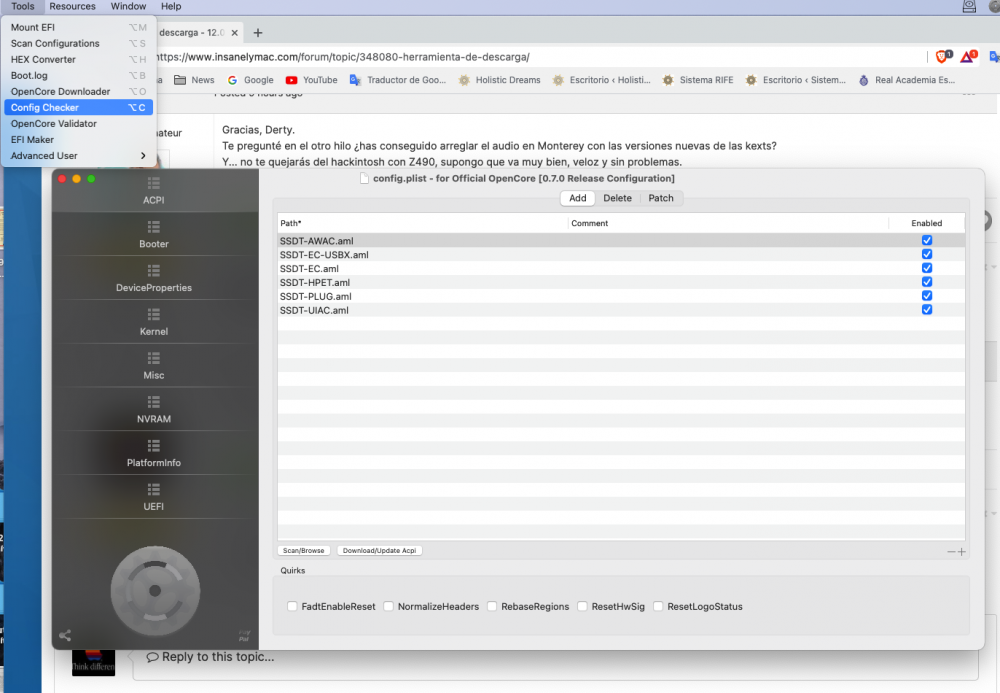
Task: Open the News bookmarks folder
Action: coord(195,80)
